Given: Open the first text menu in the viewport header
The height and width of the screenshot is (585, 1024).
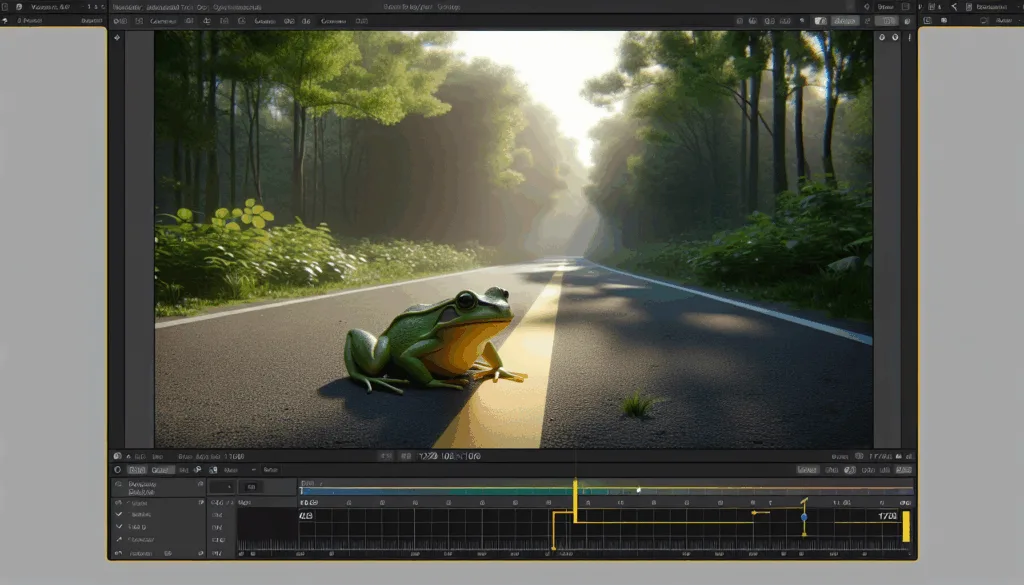Looking at the screenshot, I should [x=163, y=21].
